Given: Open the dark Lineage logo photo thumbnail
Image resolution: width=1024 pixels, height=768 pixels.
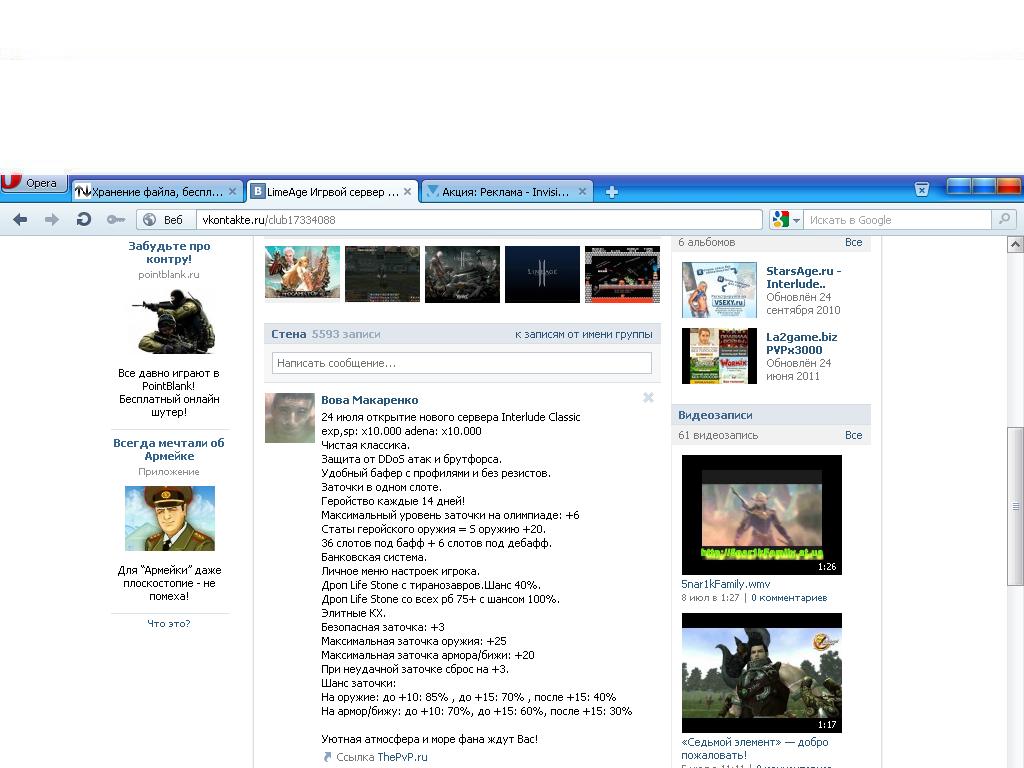Looking at the screenshot, I should [542, 274].
